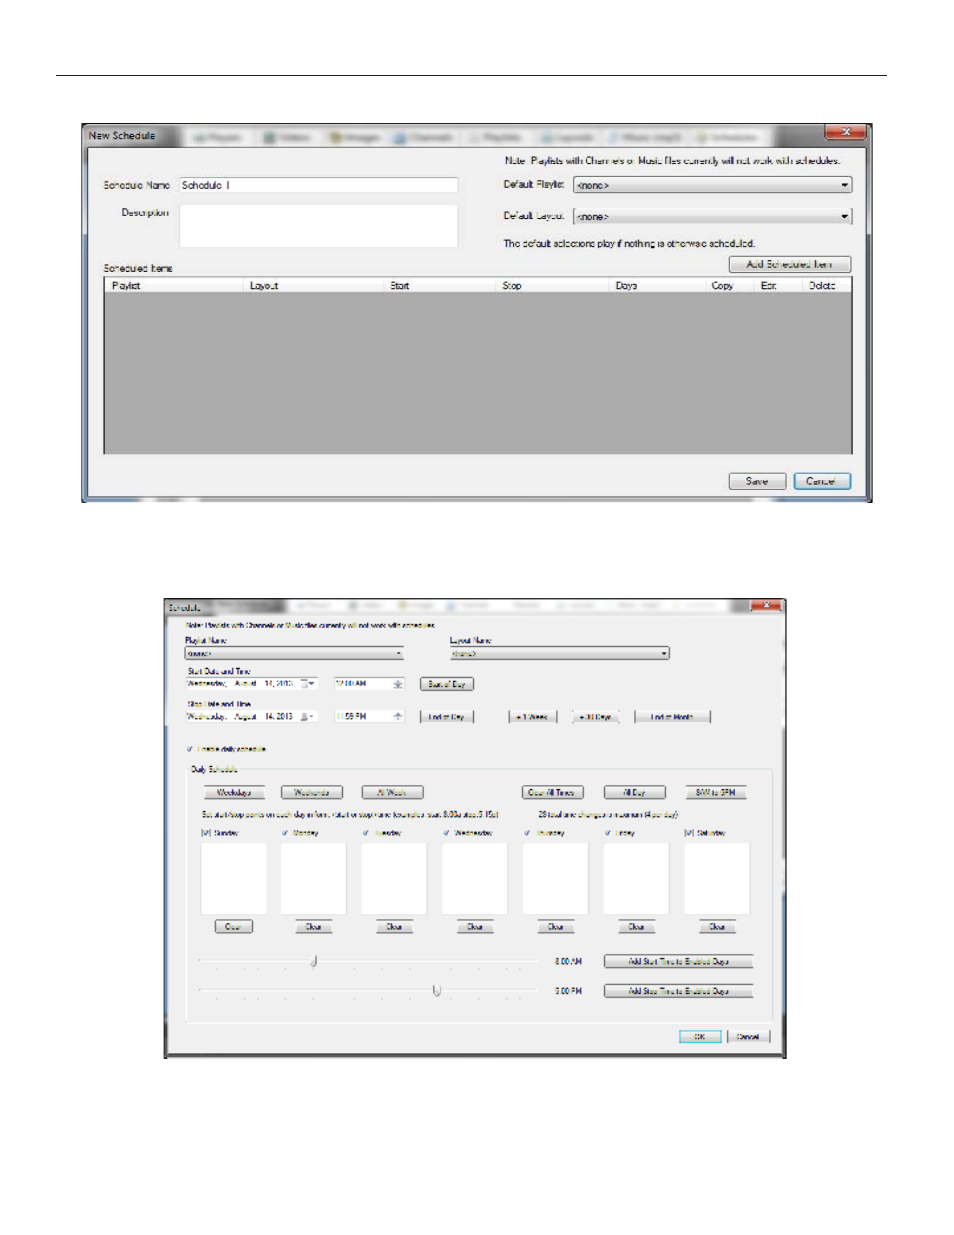Toggle the Friday checkbox

608,832
